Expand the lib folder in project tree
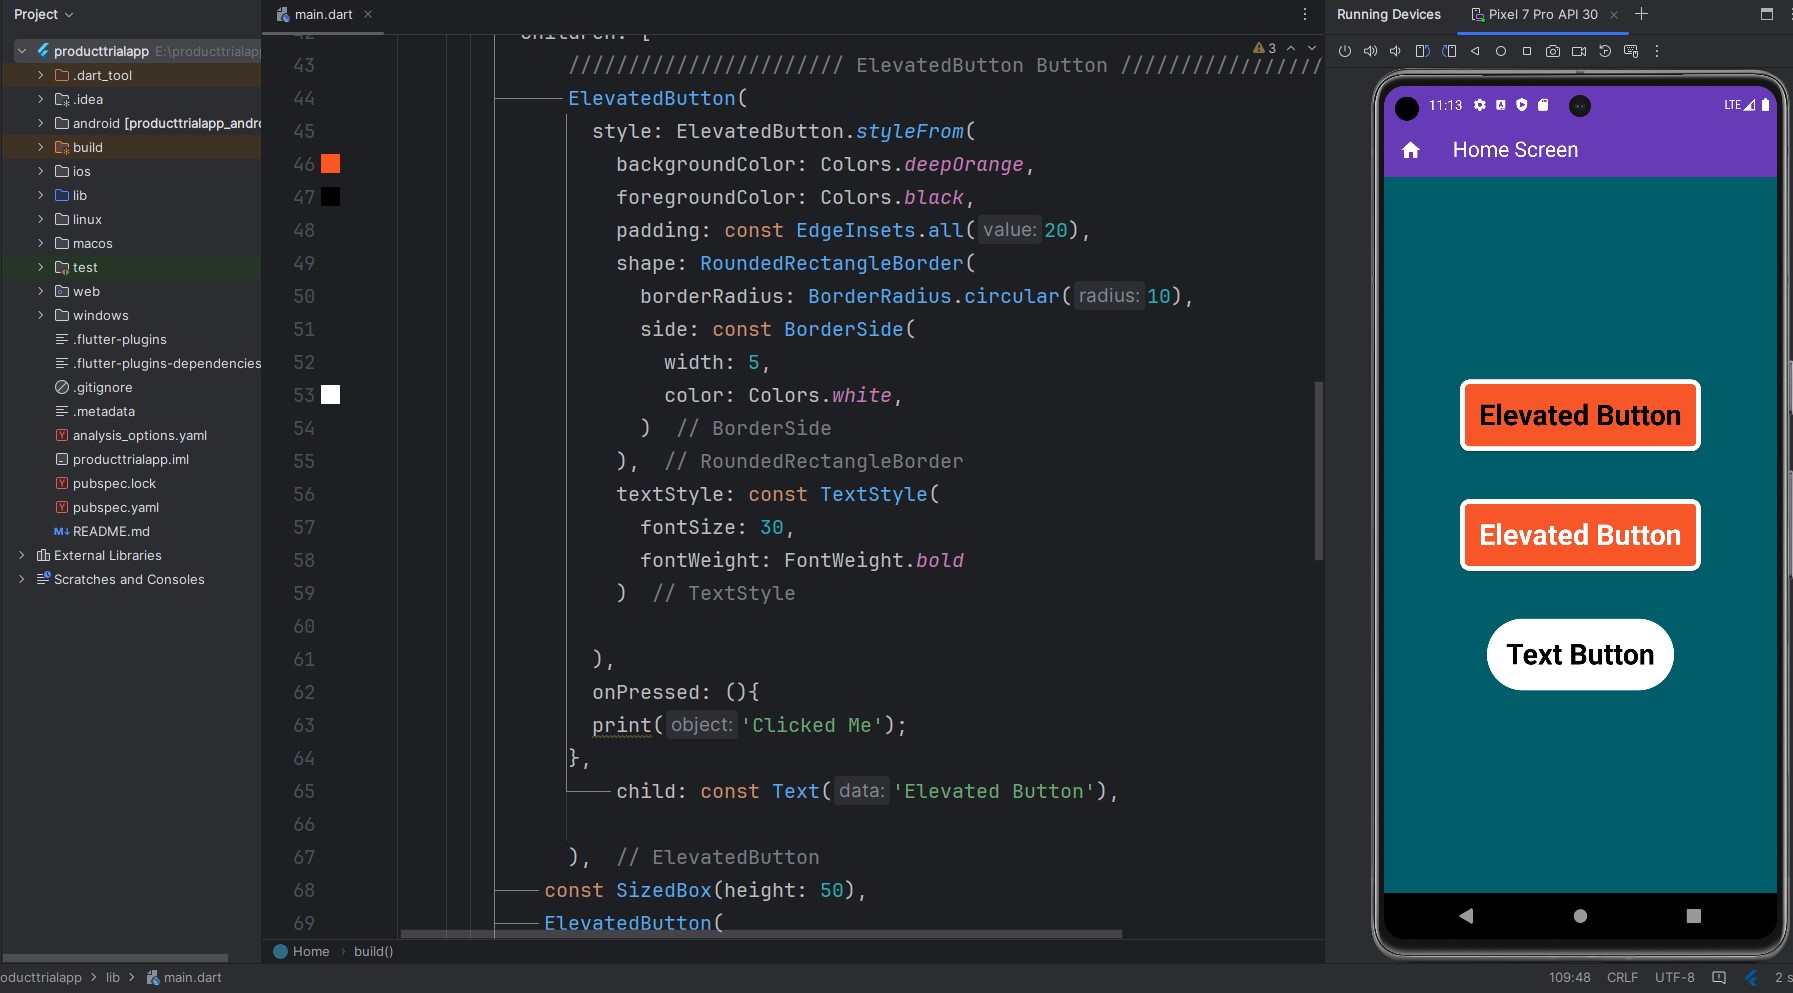Screen dimensions: 1793x993 40,195
